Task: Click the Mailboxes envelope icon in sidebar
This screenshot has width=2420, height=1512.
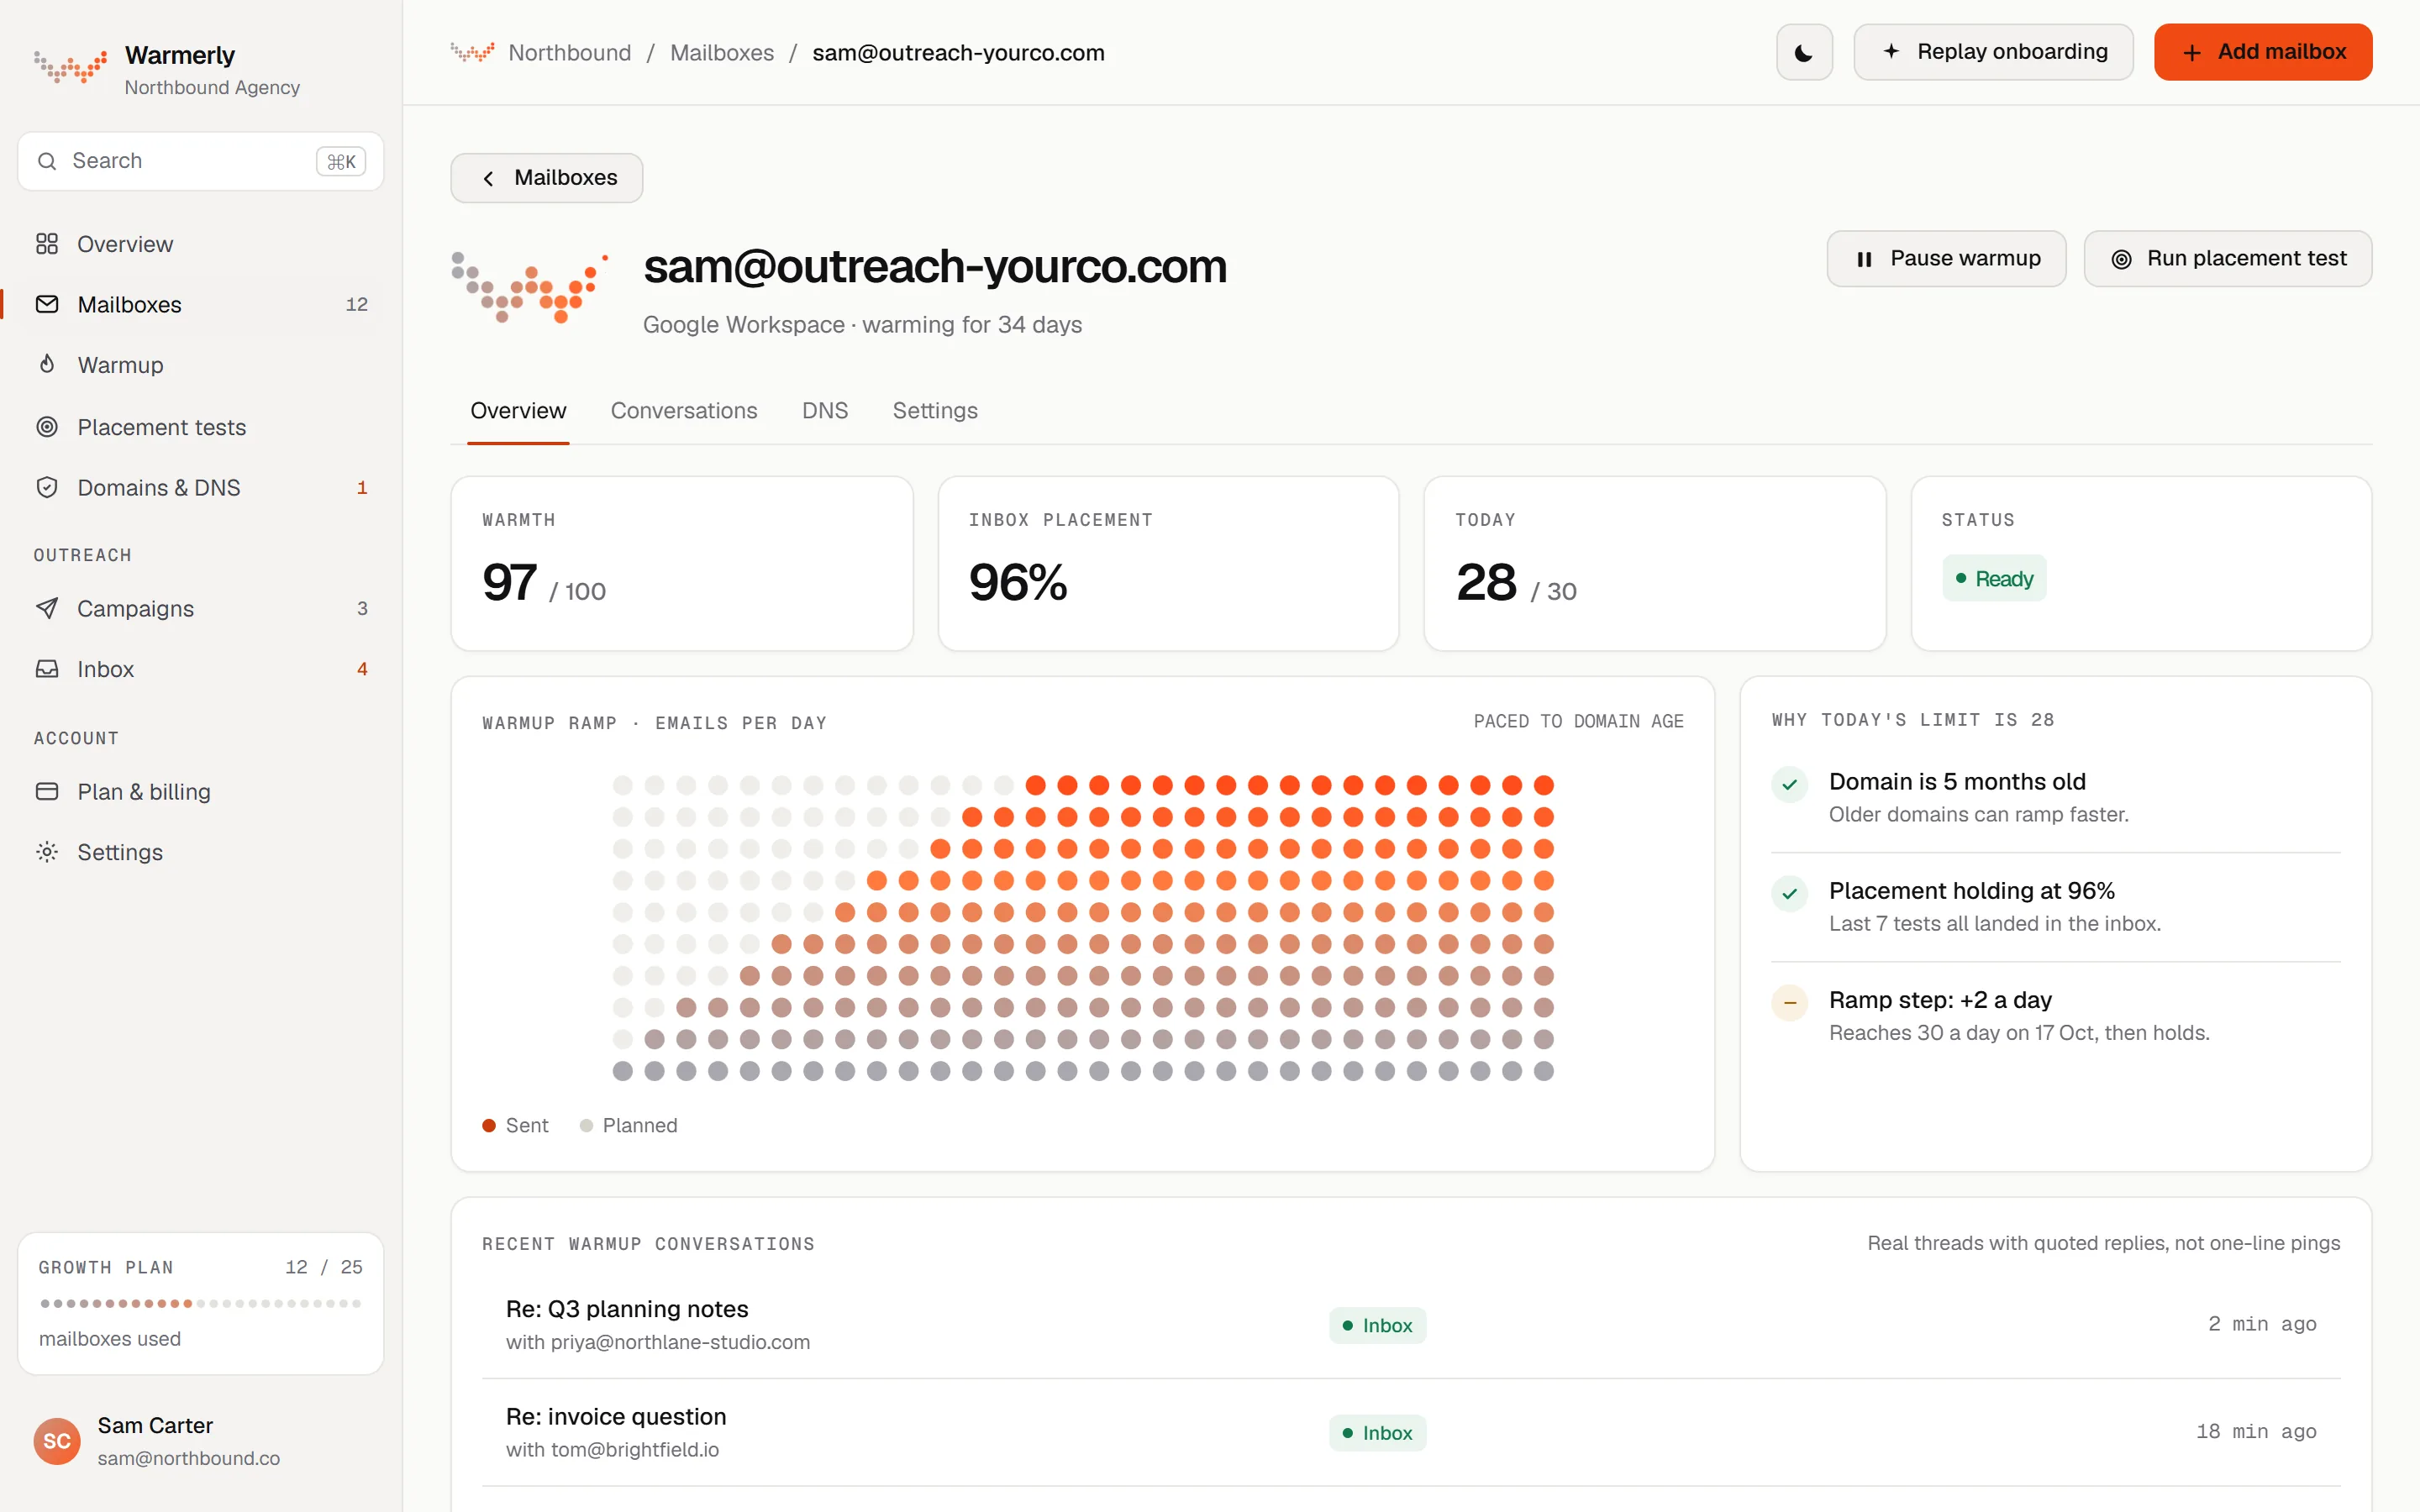Action: [x=47, y=304]
